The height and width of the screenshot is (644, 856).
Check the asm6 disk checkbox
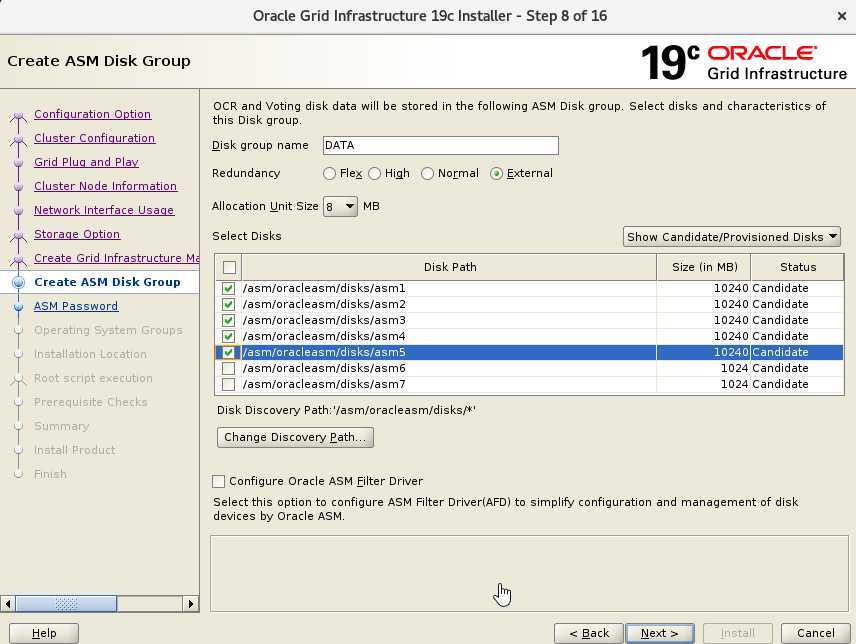(229, 368)
